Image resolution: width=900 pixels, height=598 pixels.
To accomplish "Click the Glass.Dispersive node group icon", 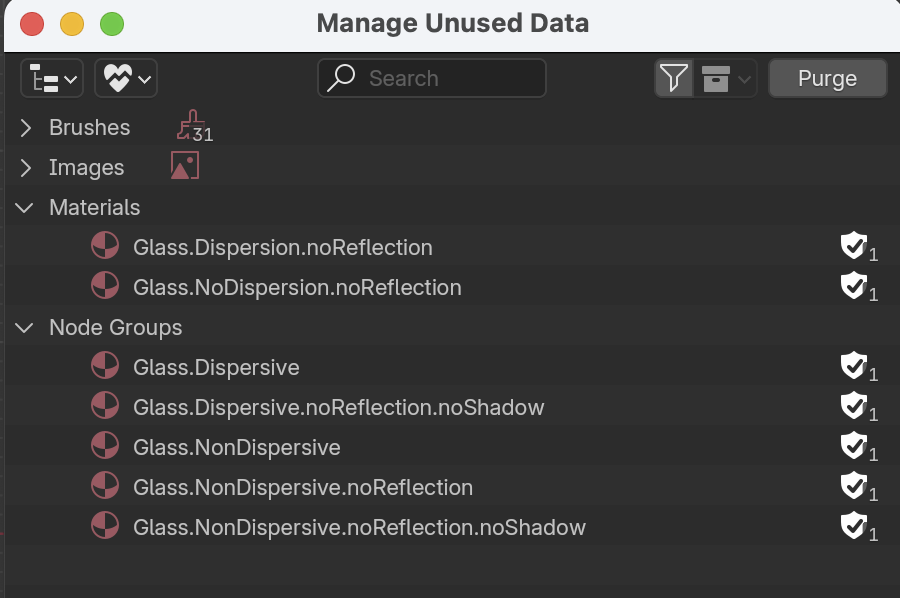I will 105,366.
